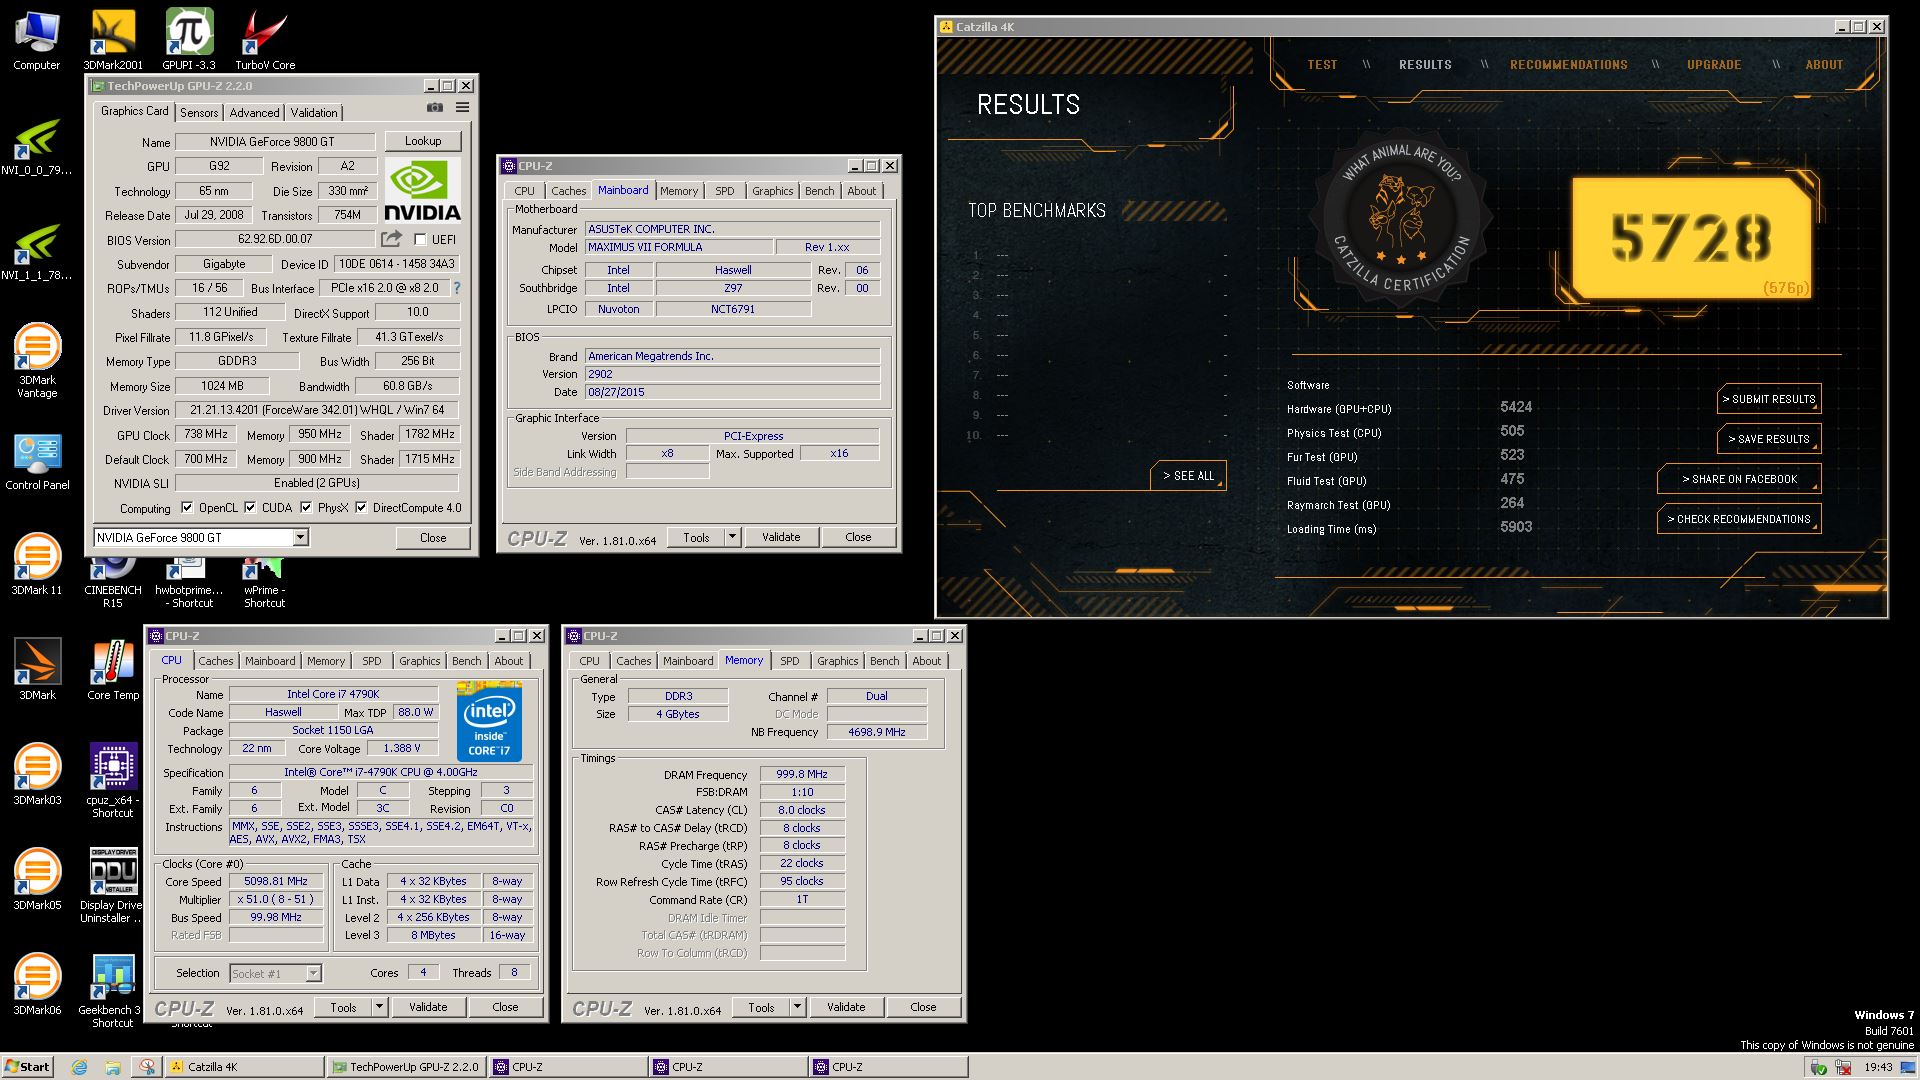
Task: Click SHARE ON FACEBOOK button
Action: coord(1739,479)
